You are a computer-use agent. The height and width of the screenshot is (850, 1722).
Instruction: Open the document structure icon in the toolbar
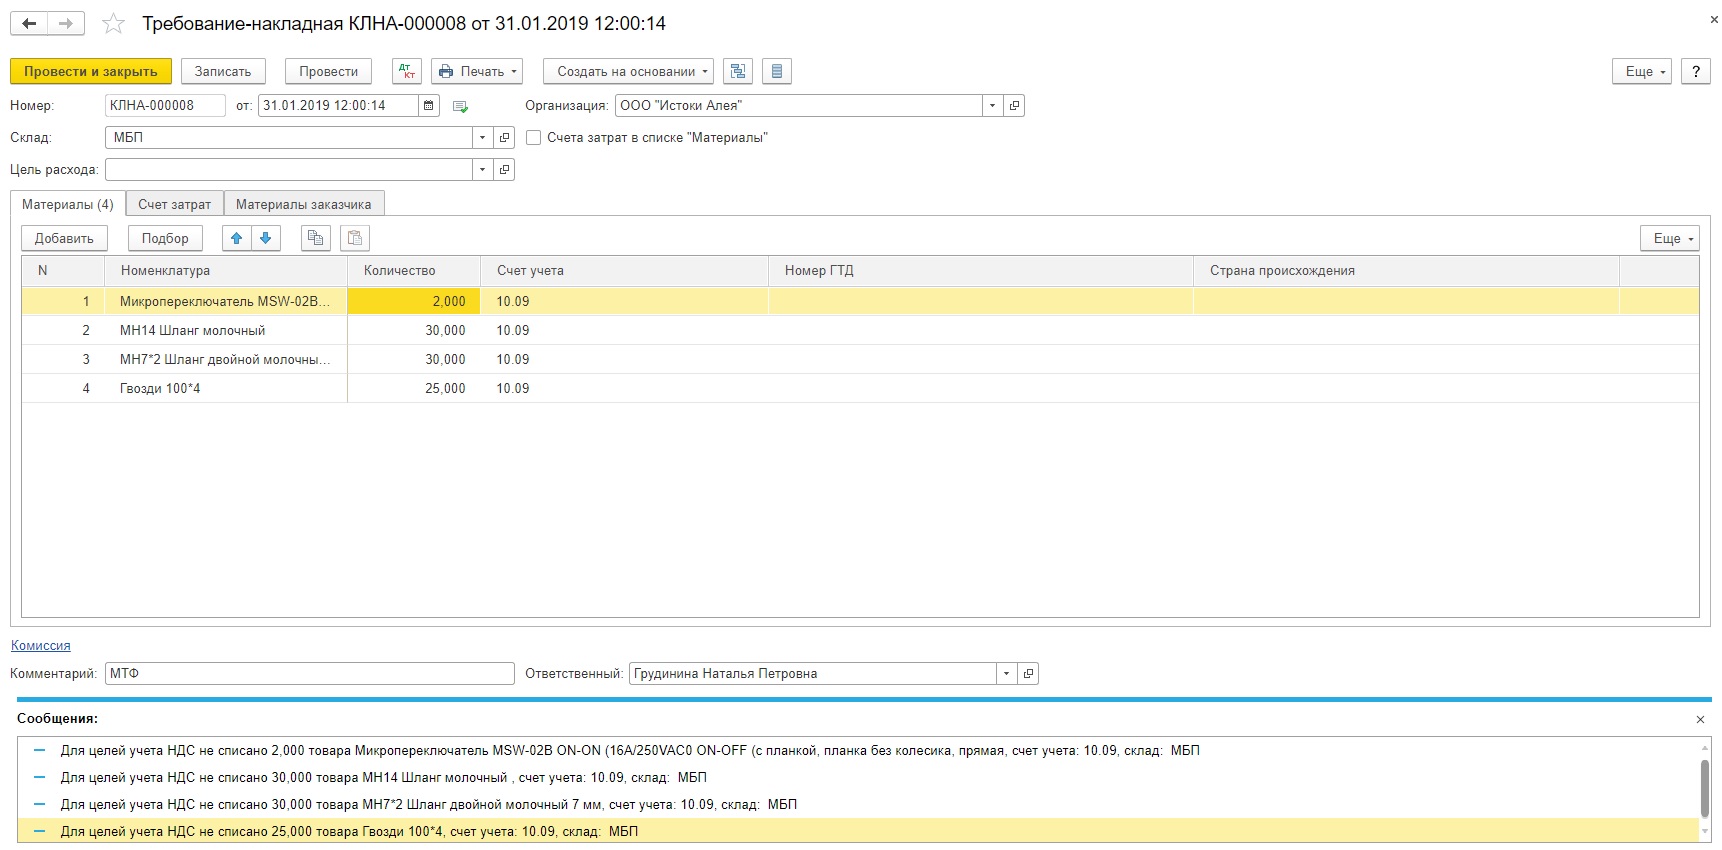tap(738, 71)
